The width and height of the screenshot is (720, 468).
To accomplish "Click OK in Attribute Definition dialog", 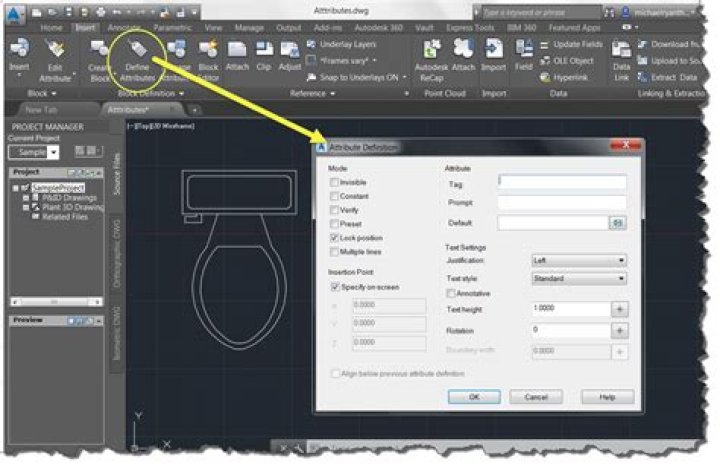I will 474,396.
